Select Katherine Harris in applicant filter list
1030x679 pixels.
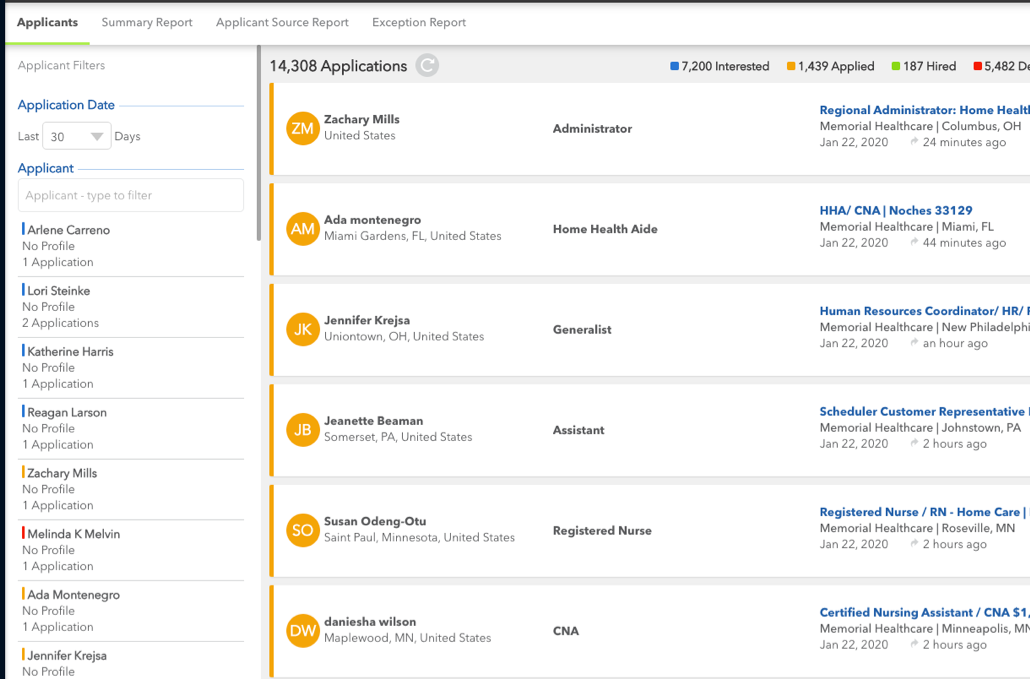131,367
